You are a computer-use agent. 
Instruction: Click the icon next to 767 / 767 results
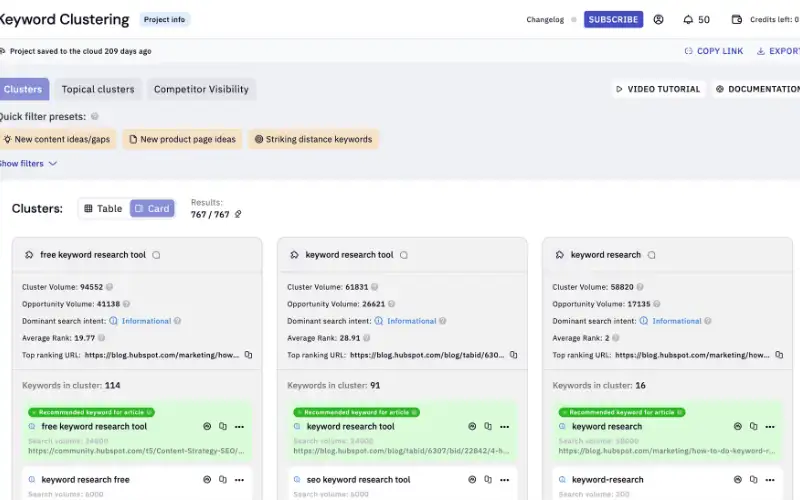tap(238, 214)
